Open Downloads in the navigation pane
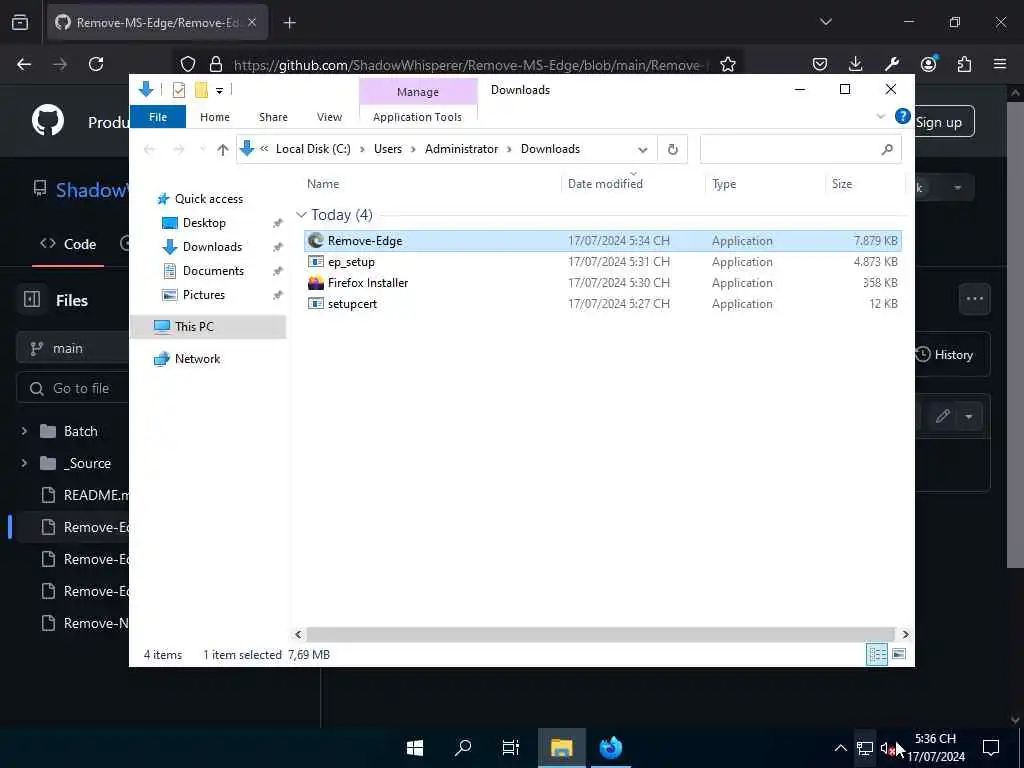The image size is (1024, 768). point(212,247)
